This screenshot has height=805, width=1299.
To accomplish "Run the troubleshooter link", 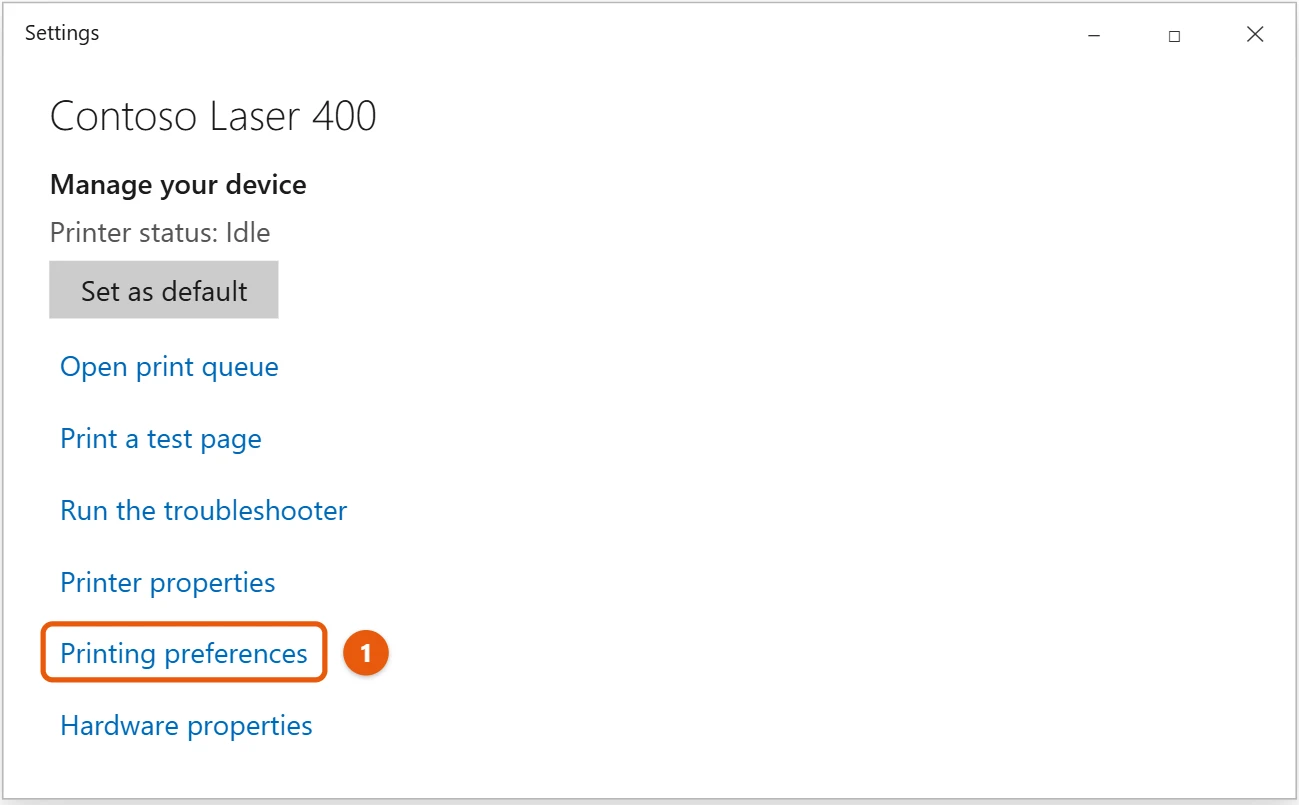I will (204, 510).
